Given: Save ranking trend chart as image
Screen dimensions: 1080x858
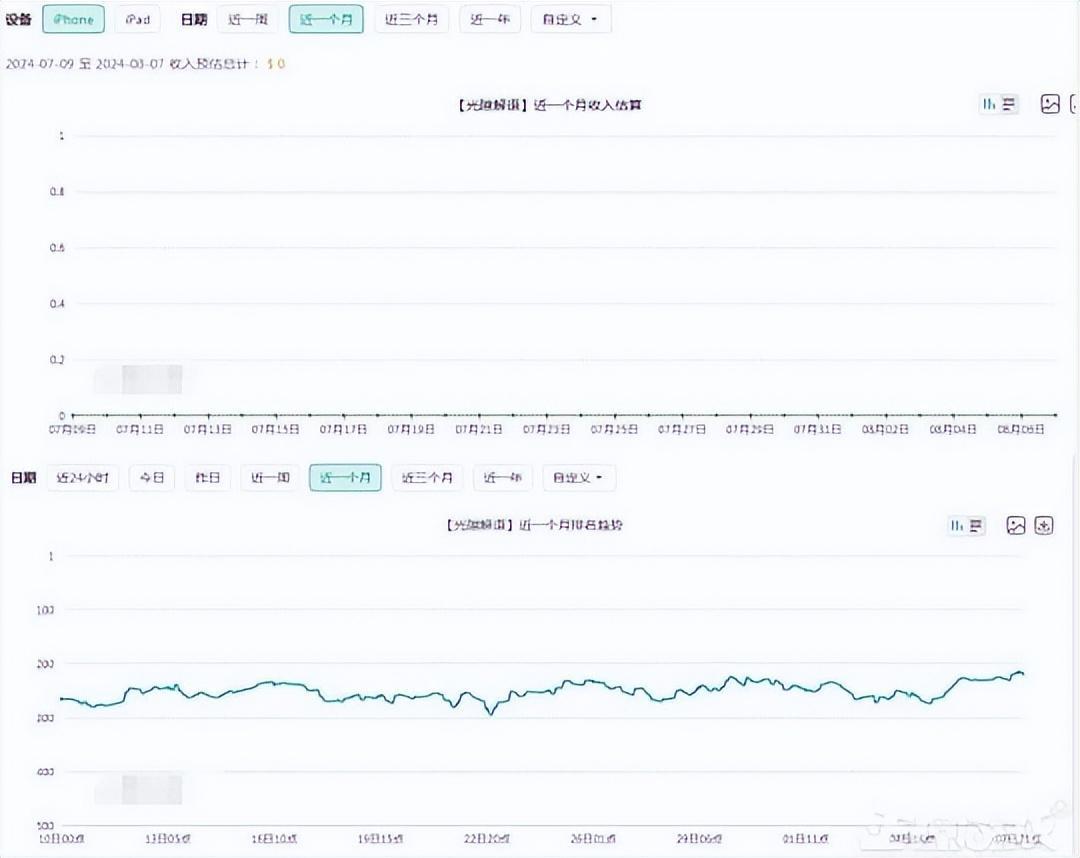Looking at the screenshot, I should coord(1016,526).
